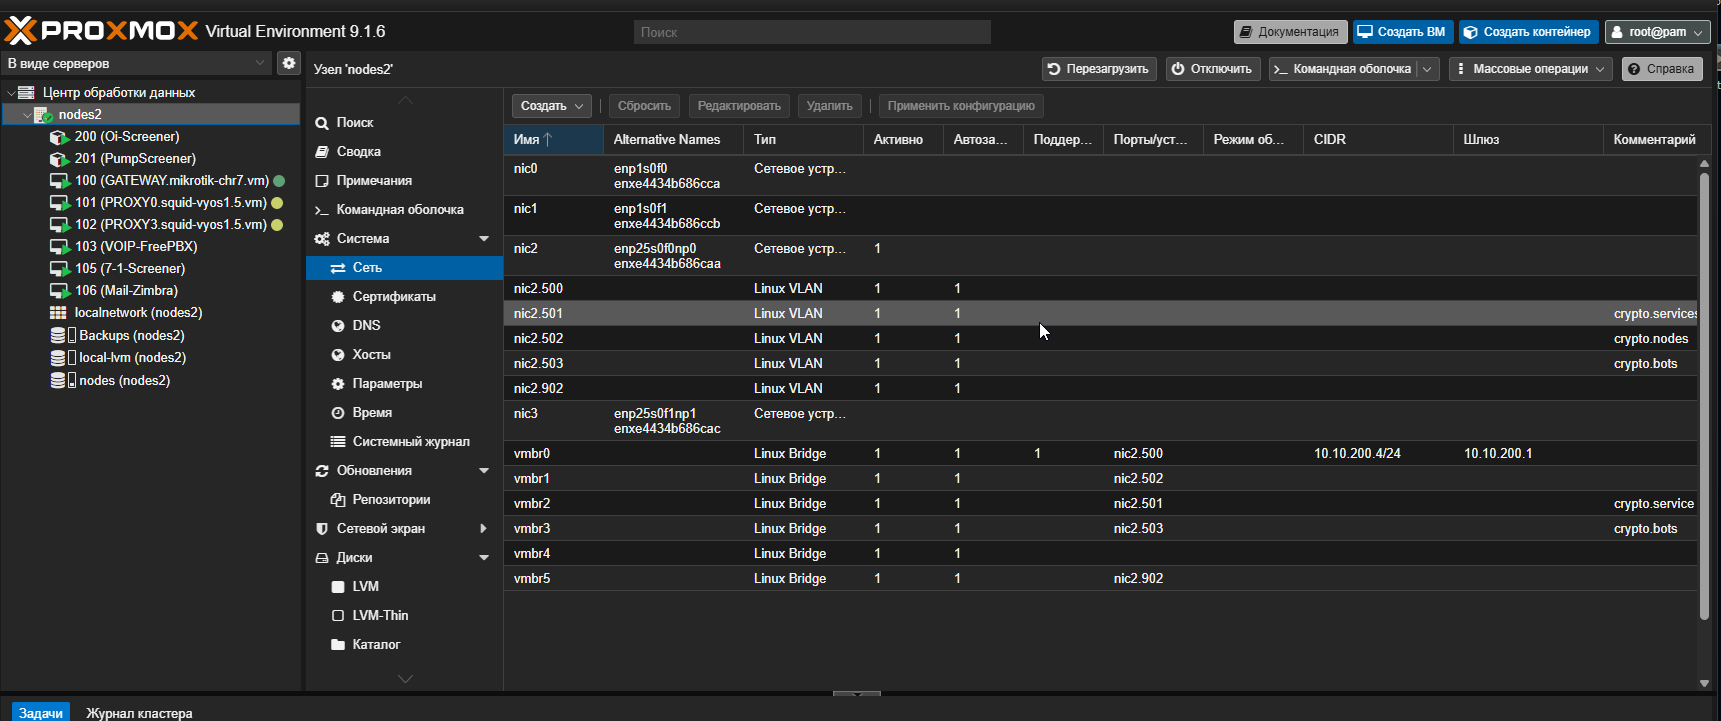Click the gear icon beside server view selector

(289, 63)
